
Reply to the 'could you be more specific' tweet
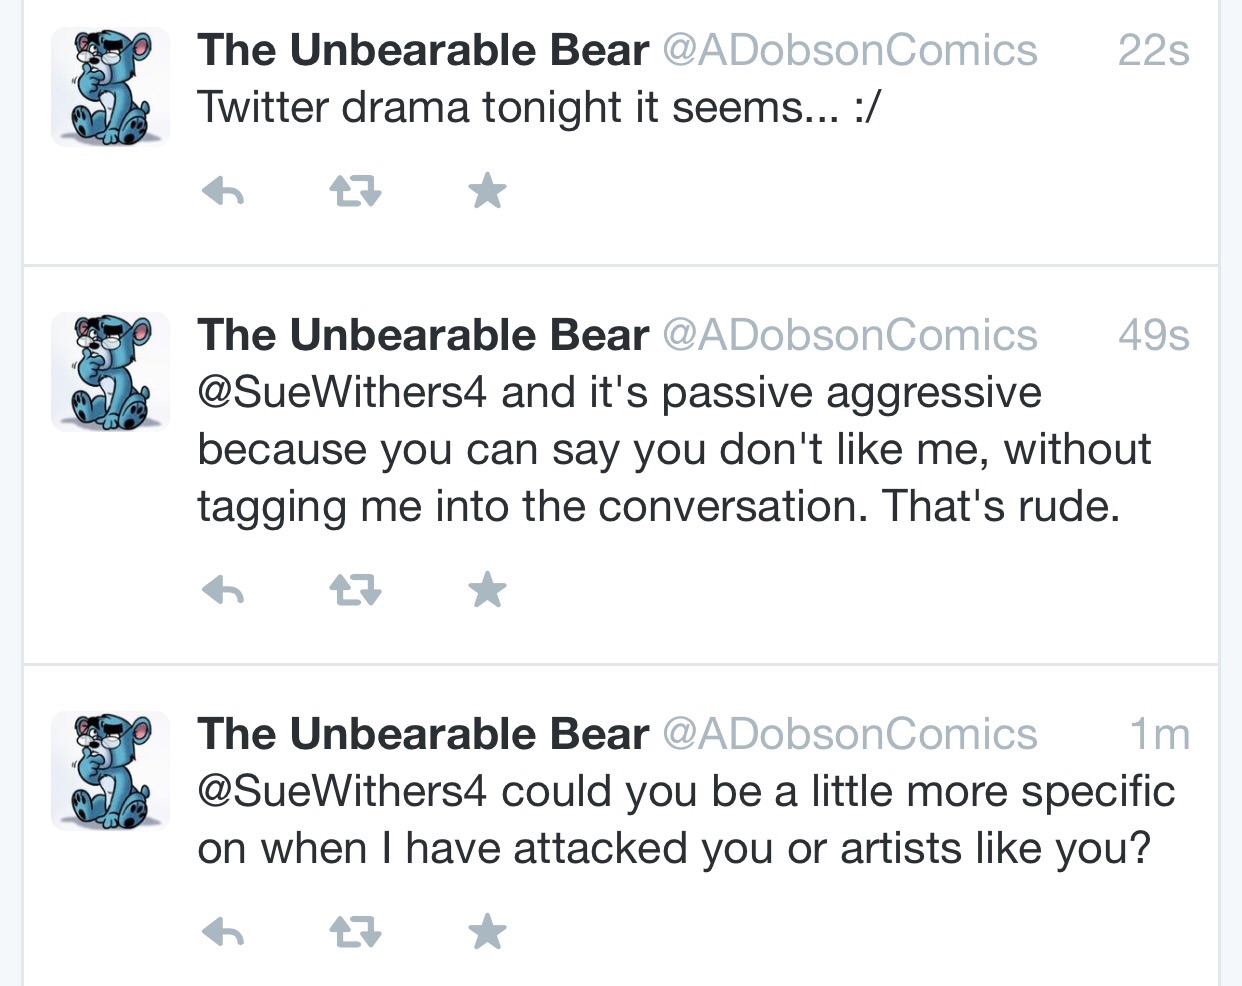(223, 933)
